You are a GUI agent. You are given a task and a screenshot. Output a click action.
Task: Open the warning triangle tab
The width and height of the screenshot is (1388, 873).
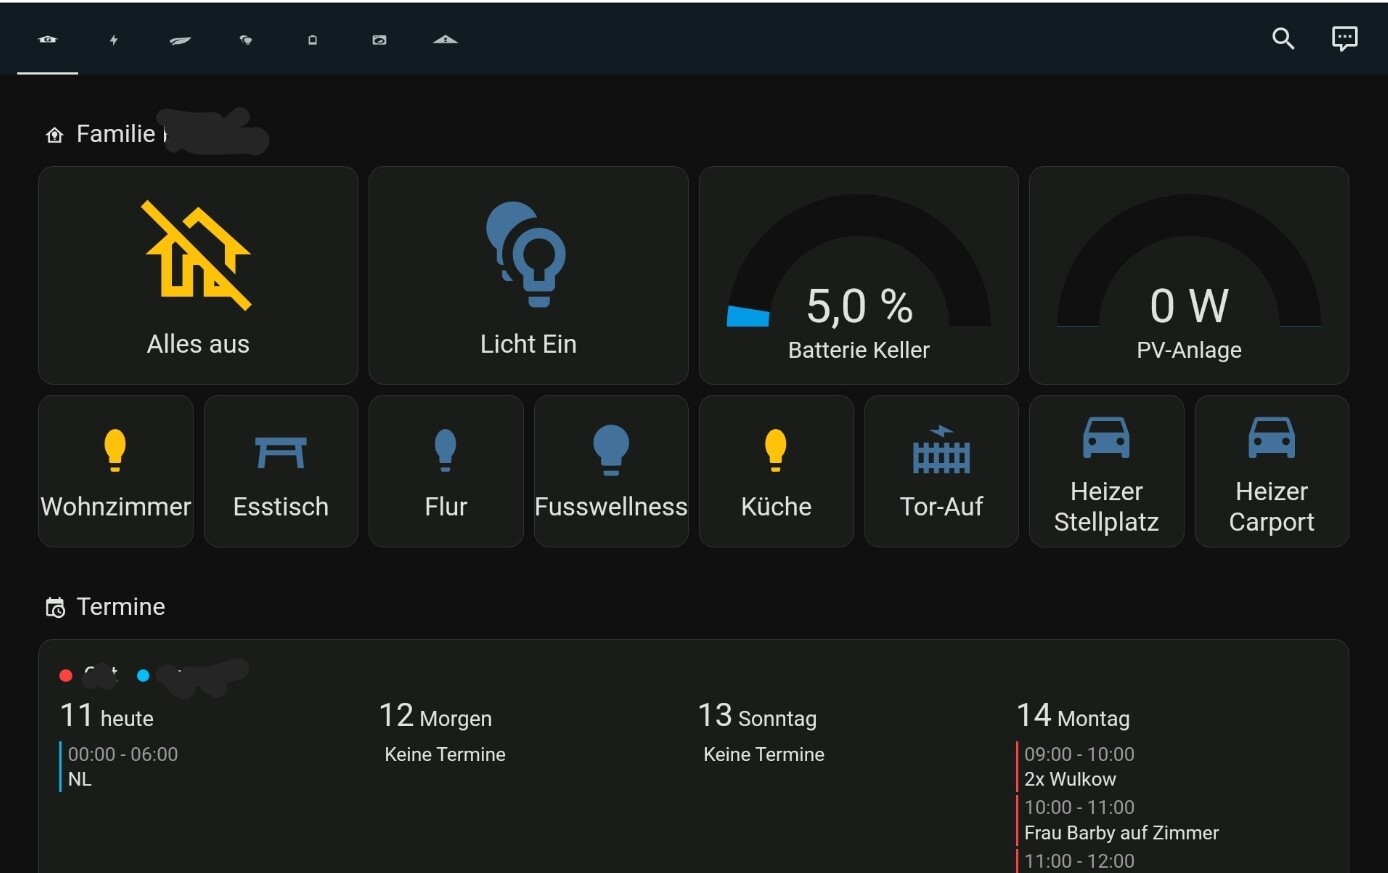(445, 40)
